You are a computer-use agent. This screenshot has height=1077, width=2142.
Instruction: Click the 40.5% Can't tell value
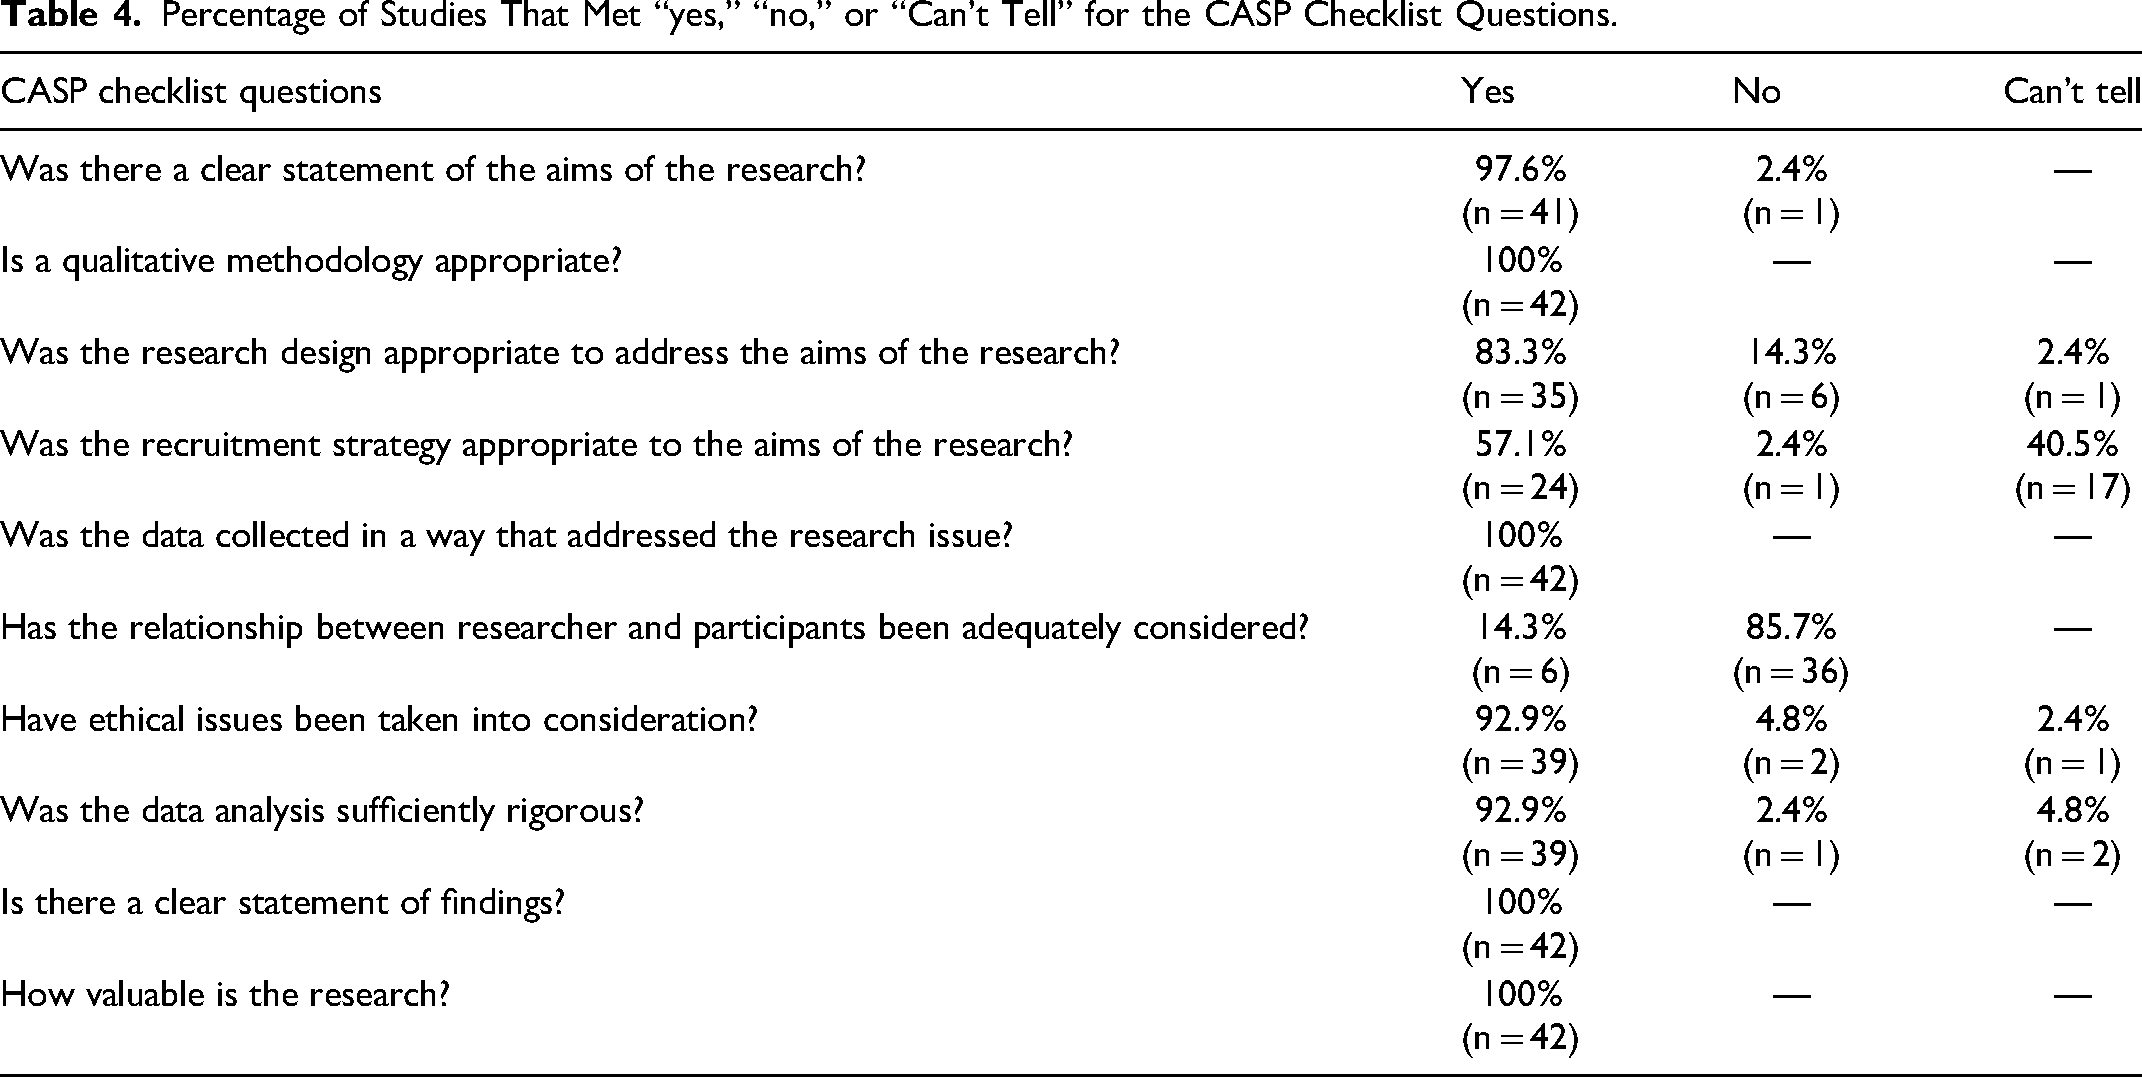tap(2072, 445)
